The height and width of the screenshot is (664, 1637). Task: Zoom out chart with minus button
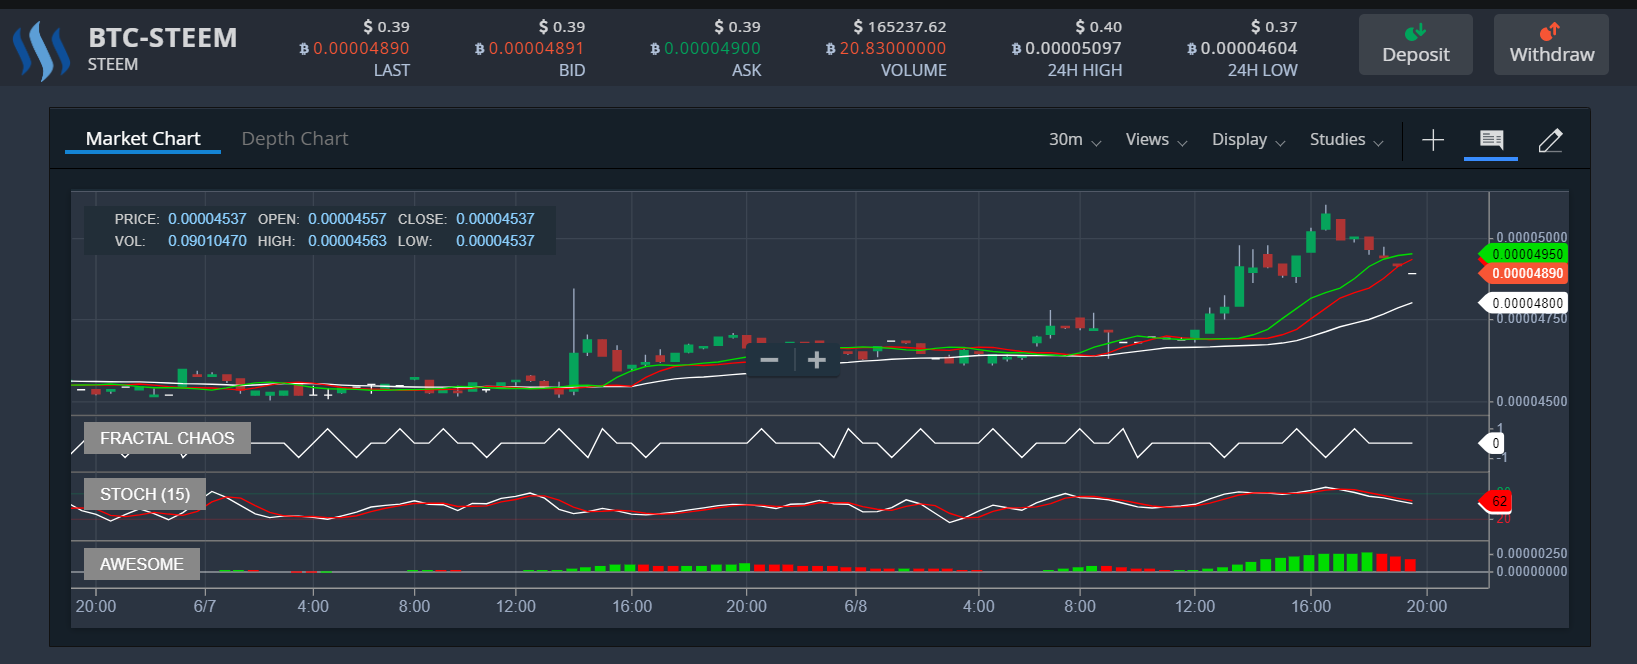pyautogui.click(x=769, y=360)
